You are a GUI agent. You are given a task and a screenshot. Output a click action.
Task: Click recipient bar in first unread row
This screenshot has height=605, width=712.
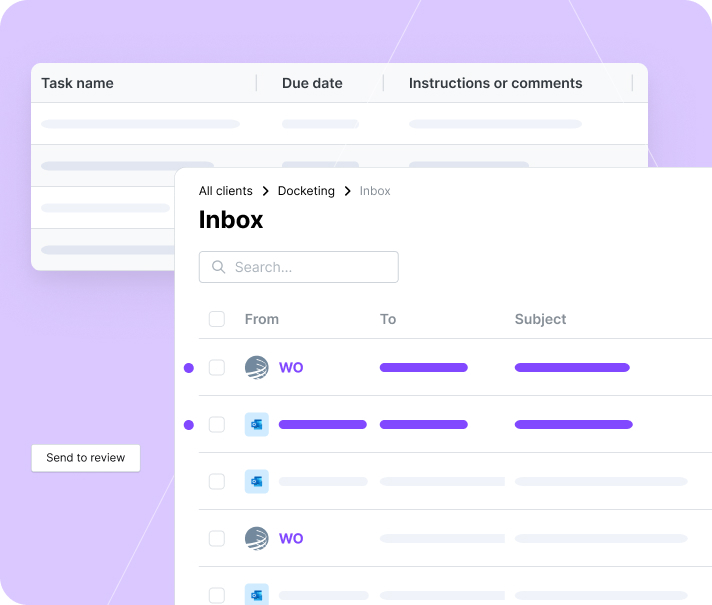[424, 367]
